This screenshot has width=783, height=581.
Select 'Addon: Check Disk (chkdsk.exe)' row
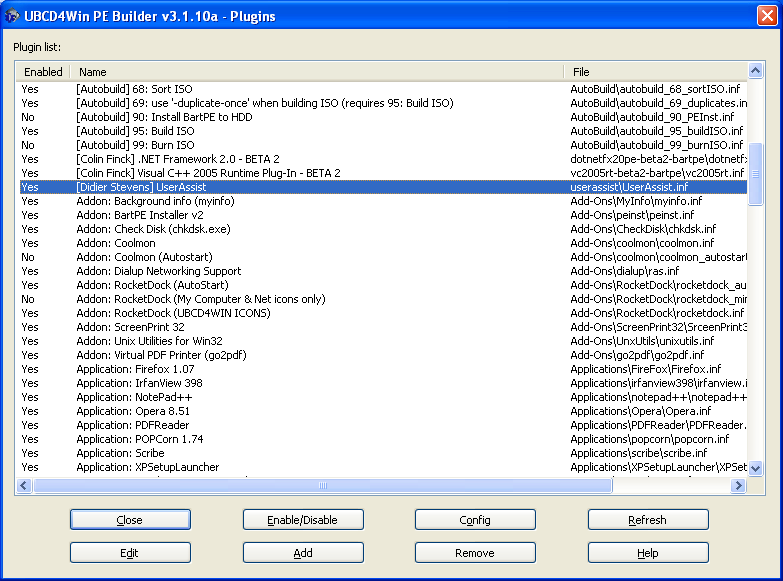coord(383,229)
